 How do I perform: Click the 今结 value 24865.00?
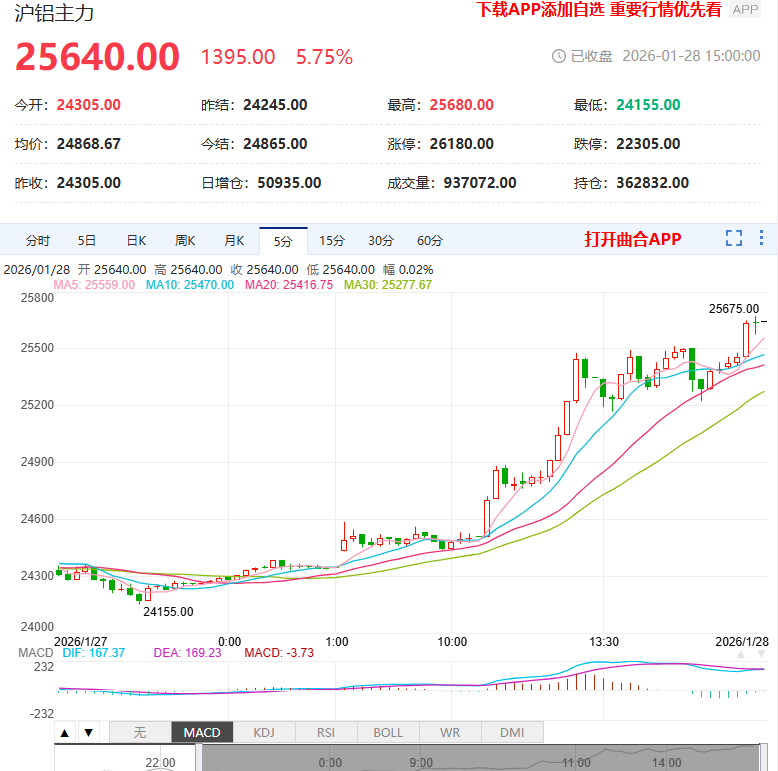(x=275, y=144)
